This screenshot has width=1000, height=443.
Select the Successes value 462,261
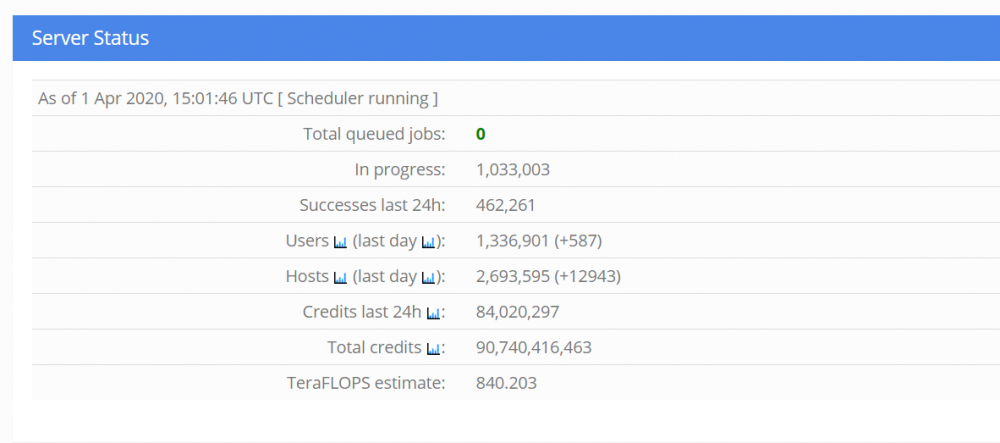[506, 205]
